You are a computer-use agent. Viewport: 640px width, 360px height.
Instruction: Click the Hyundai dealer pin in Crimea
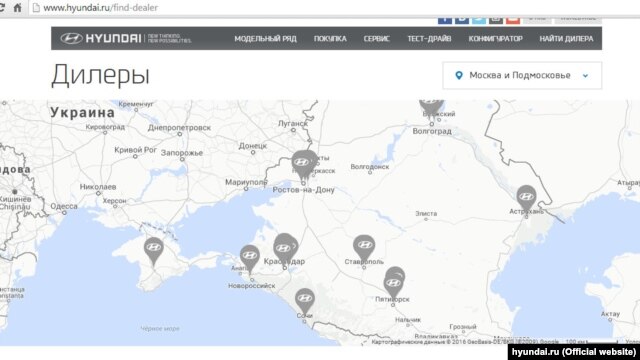(153, 250)
